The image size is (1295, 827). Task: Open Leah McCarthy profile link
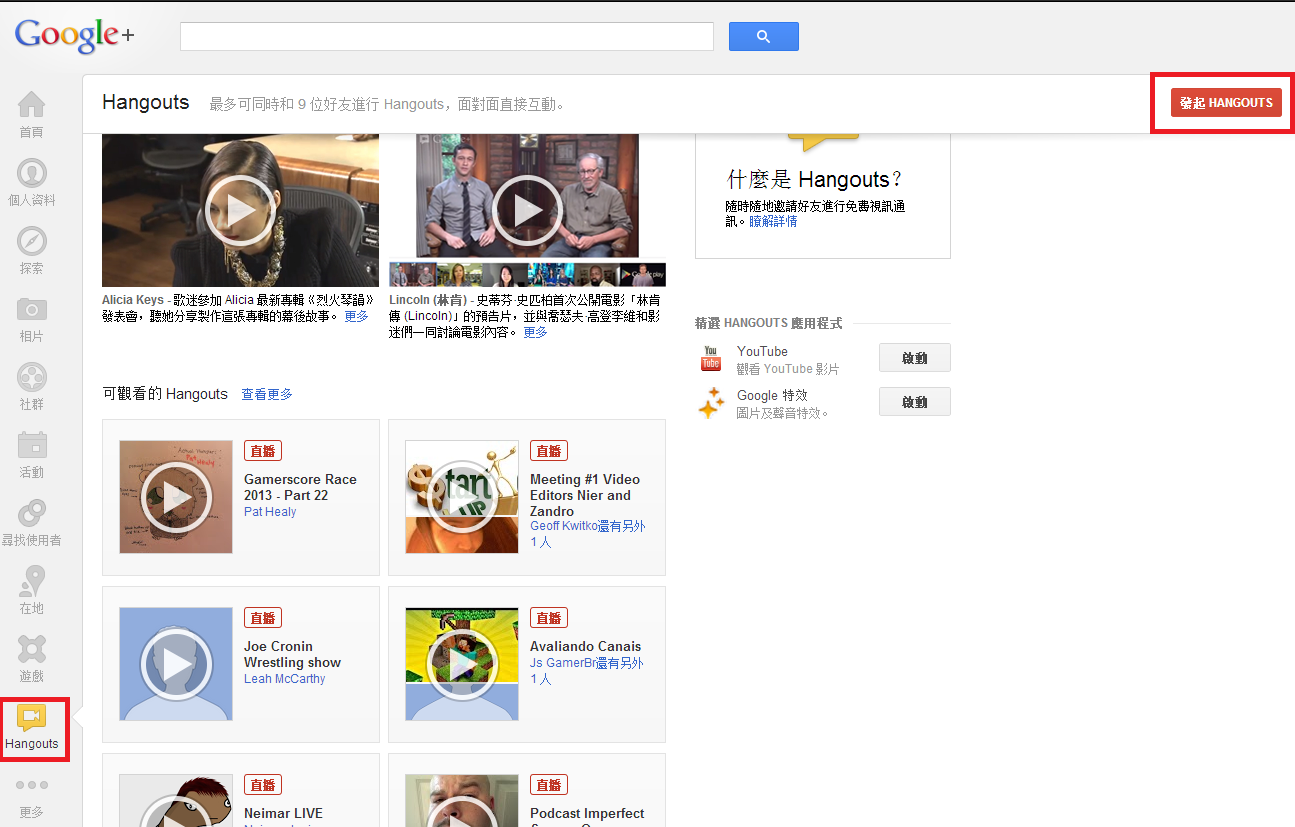(285, 679)
